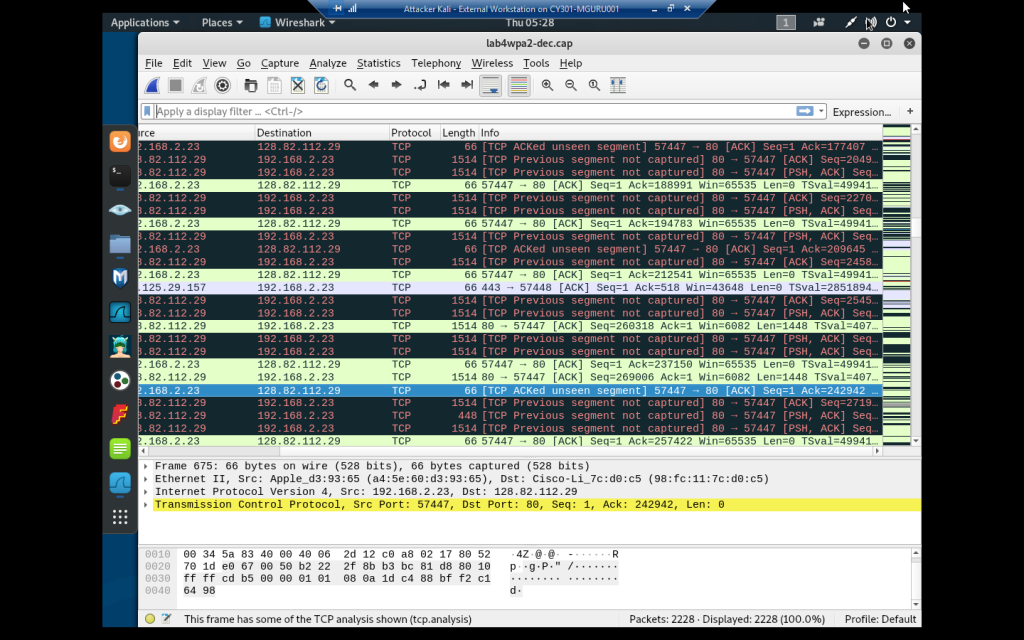1024x640 pixels.
Task: Click the Restart current capture icon
Action: pos(199,86)
